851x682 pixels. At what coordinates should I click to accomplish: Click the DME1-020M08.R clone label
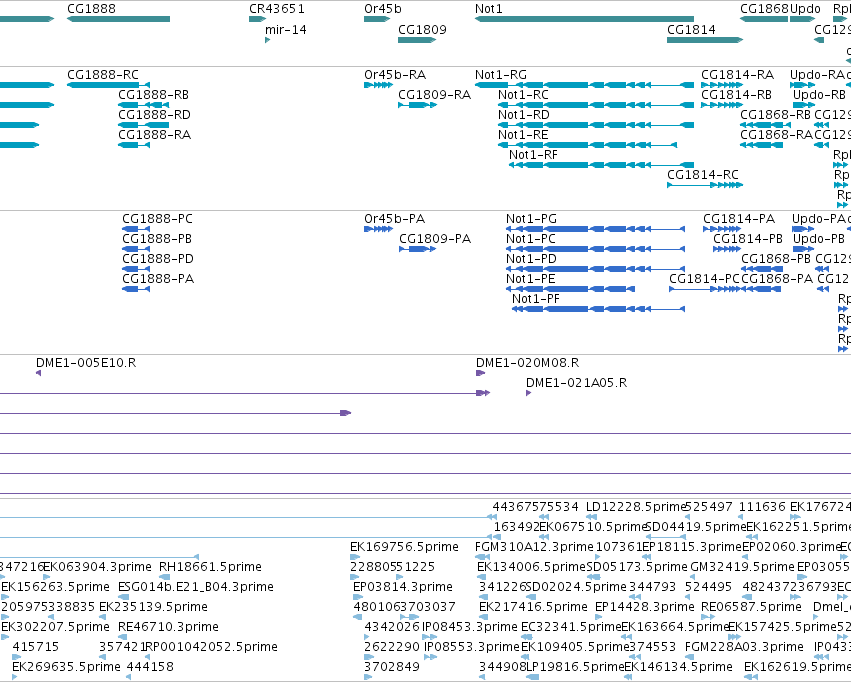coord(528,362)
